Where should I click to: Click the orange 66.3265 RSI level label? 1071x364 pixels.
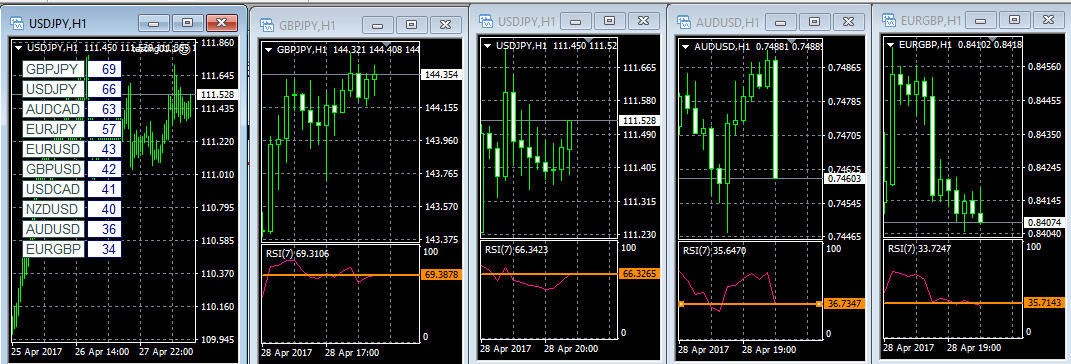tap(639, 273)
